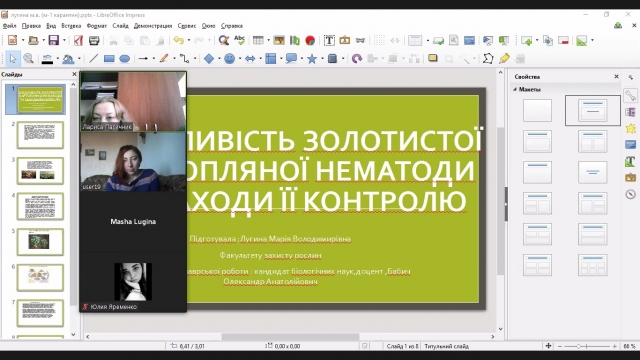The height and width of the screenshot is (360, 640).
Task: Click the Print icon
Action: point(94,40)
